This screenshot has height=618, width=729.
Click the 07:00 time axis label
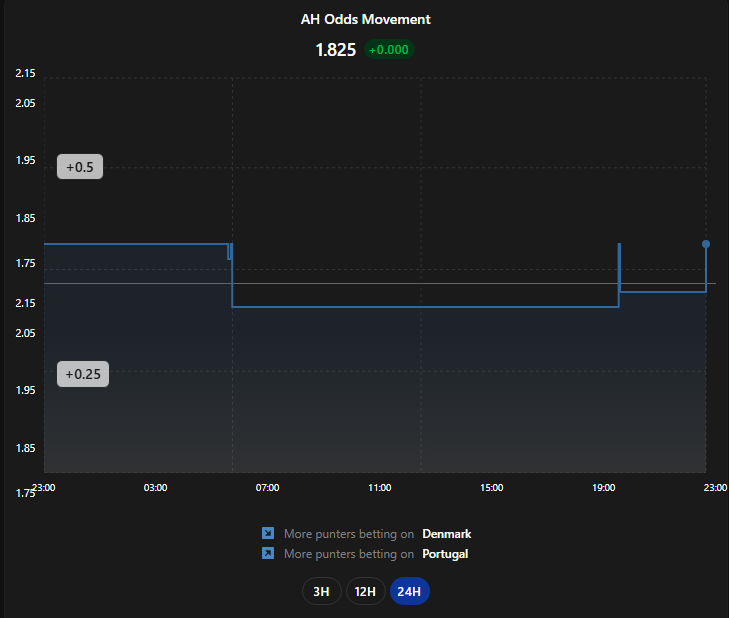tap(267, 487)
